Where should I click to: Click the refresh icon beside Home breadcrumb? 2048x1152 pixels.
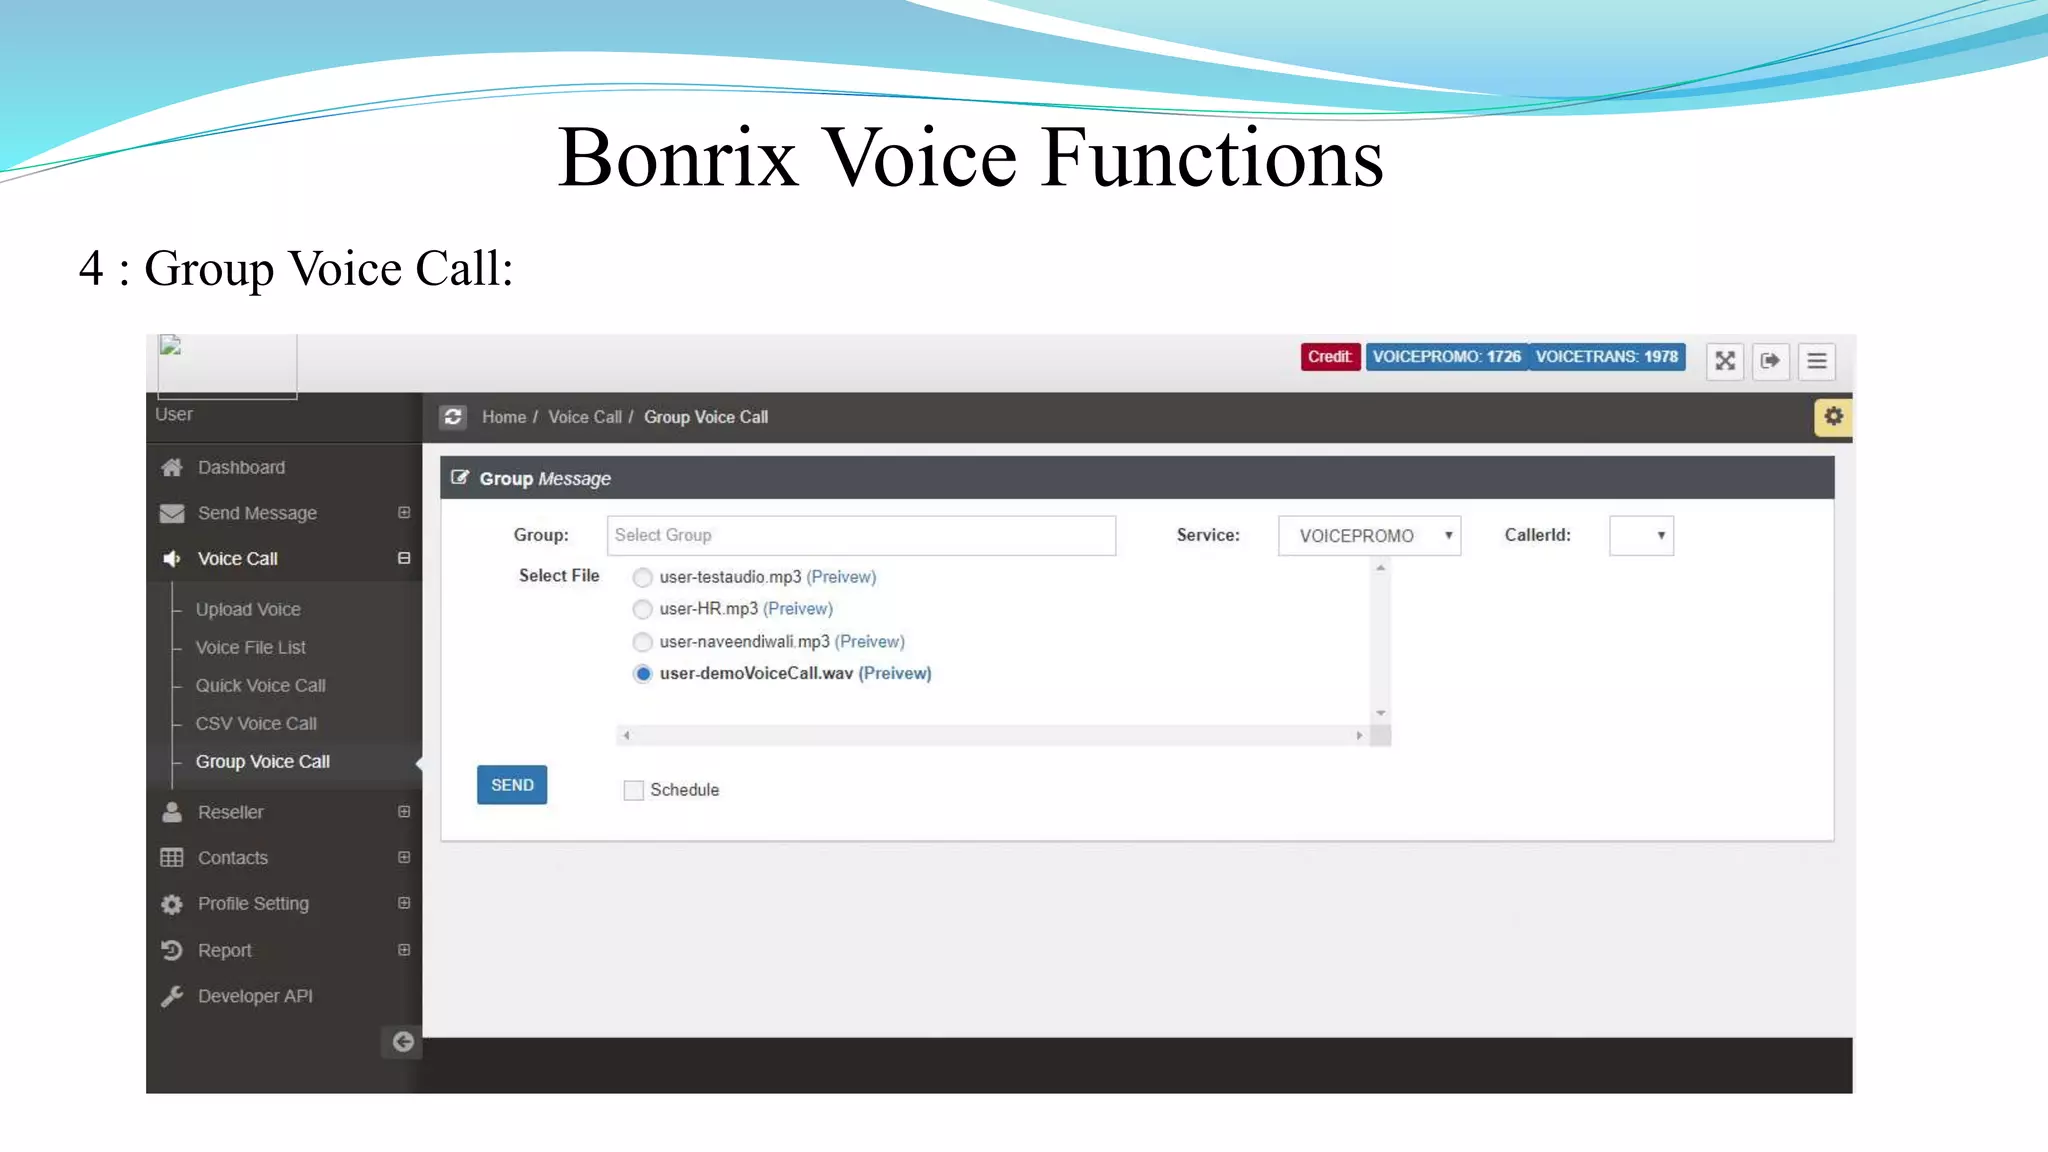point(453,417)
